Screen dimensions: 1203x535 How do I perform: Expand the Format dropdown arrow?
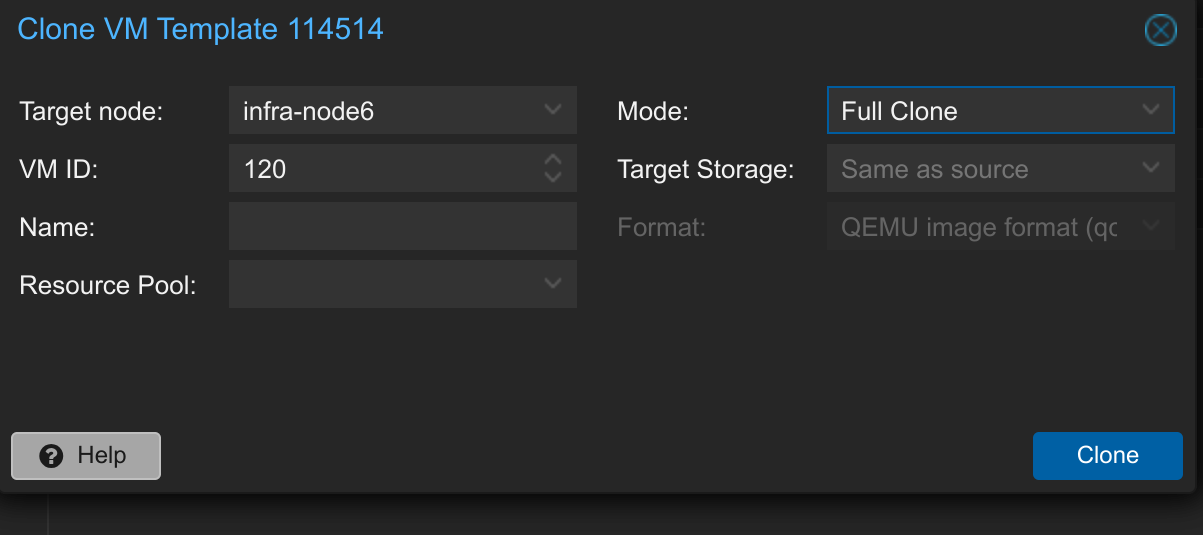point(1151,226)
